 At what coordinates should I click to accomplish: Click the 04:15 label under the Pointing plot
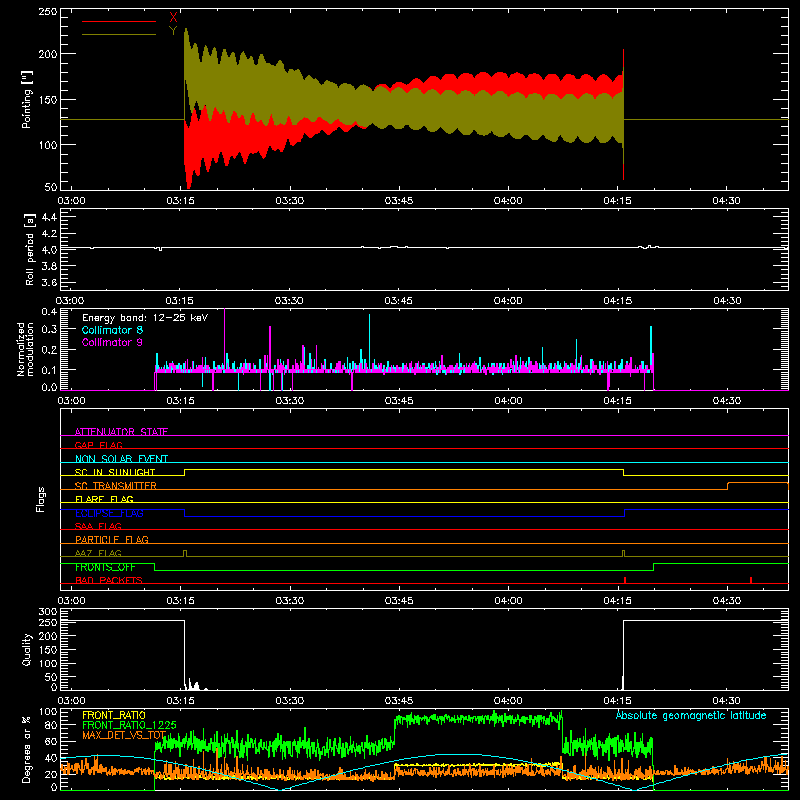[x=617, y=201]
